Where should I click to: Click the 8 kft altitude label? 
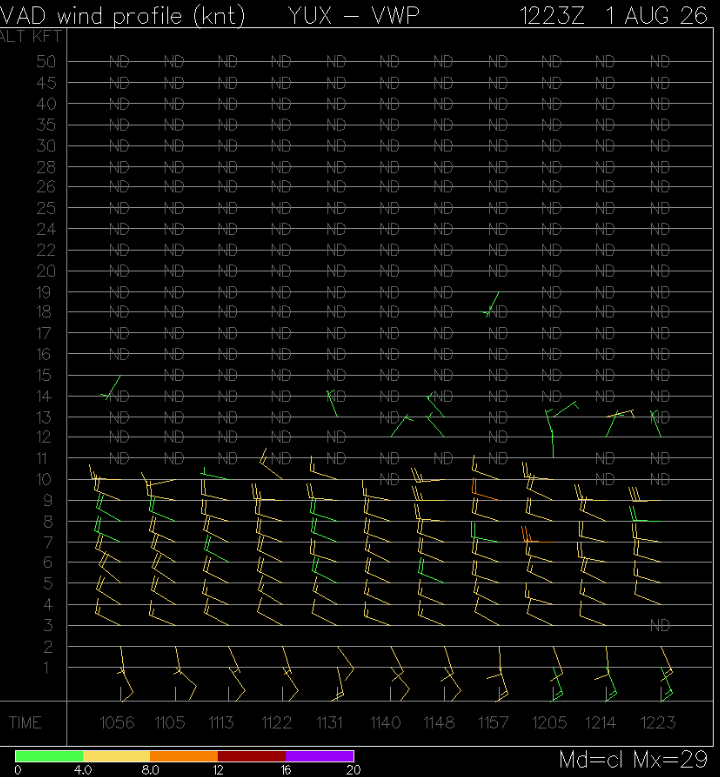48,522
